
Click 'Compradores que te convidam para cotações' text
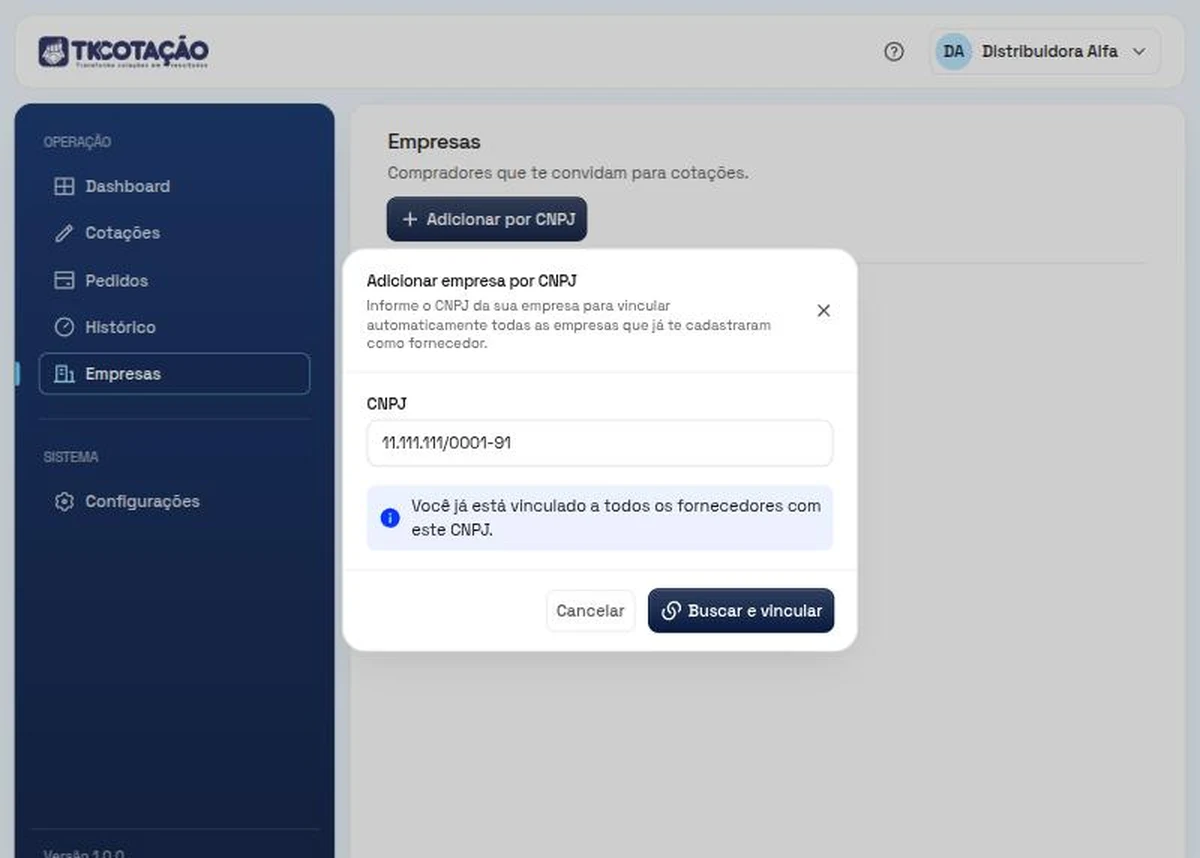point(568,173)
